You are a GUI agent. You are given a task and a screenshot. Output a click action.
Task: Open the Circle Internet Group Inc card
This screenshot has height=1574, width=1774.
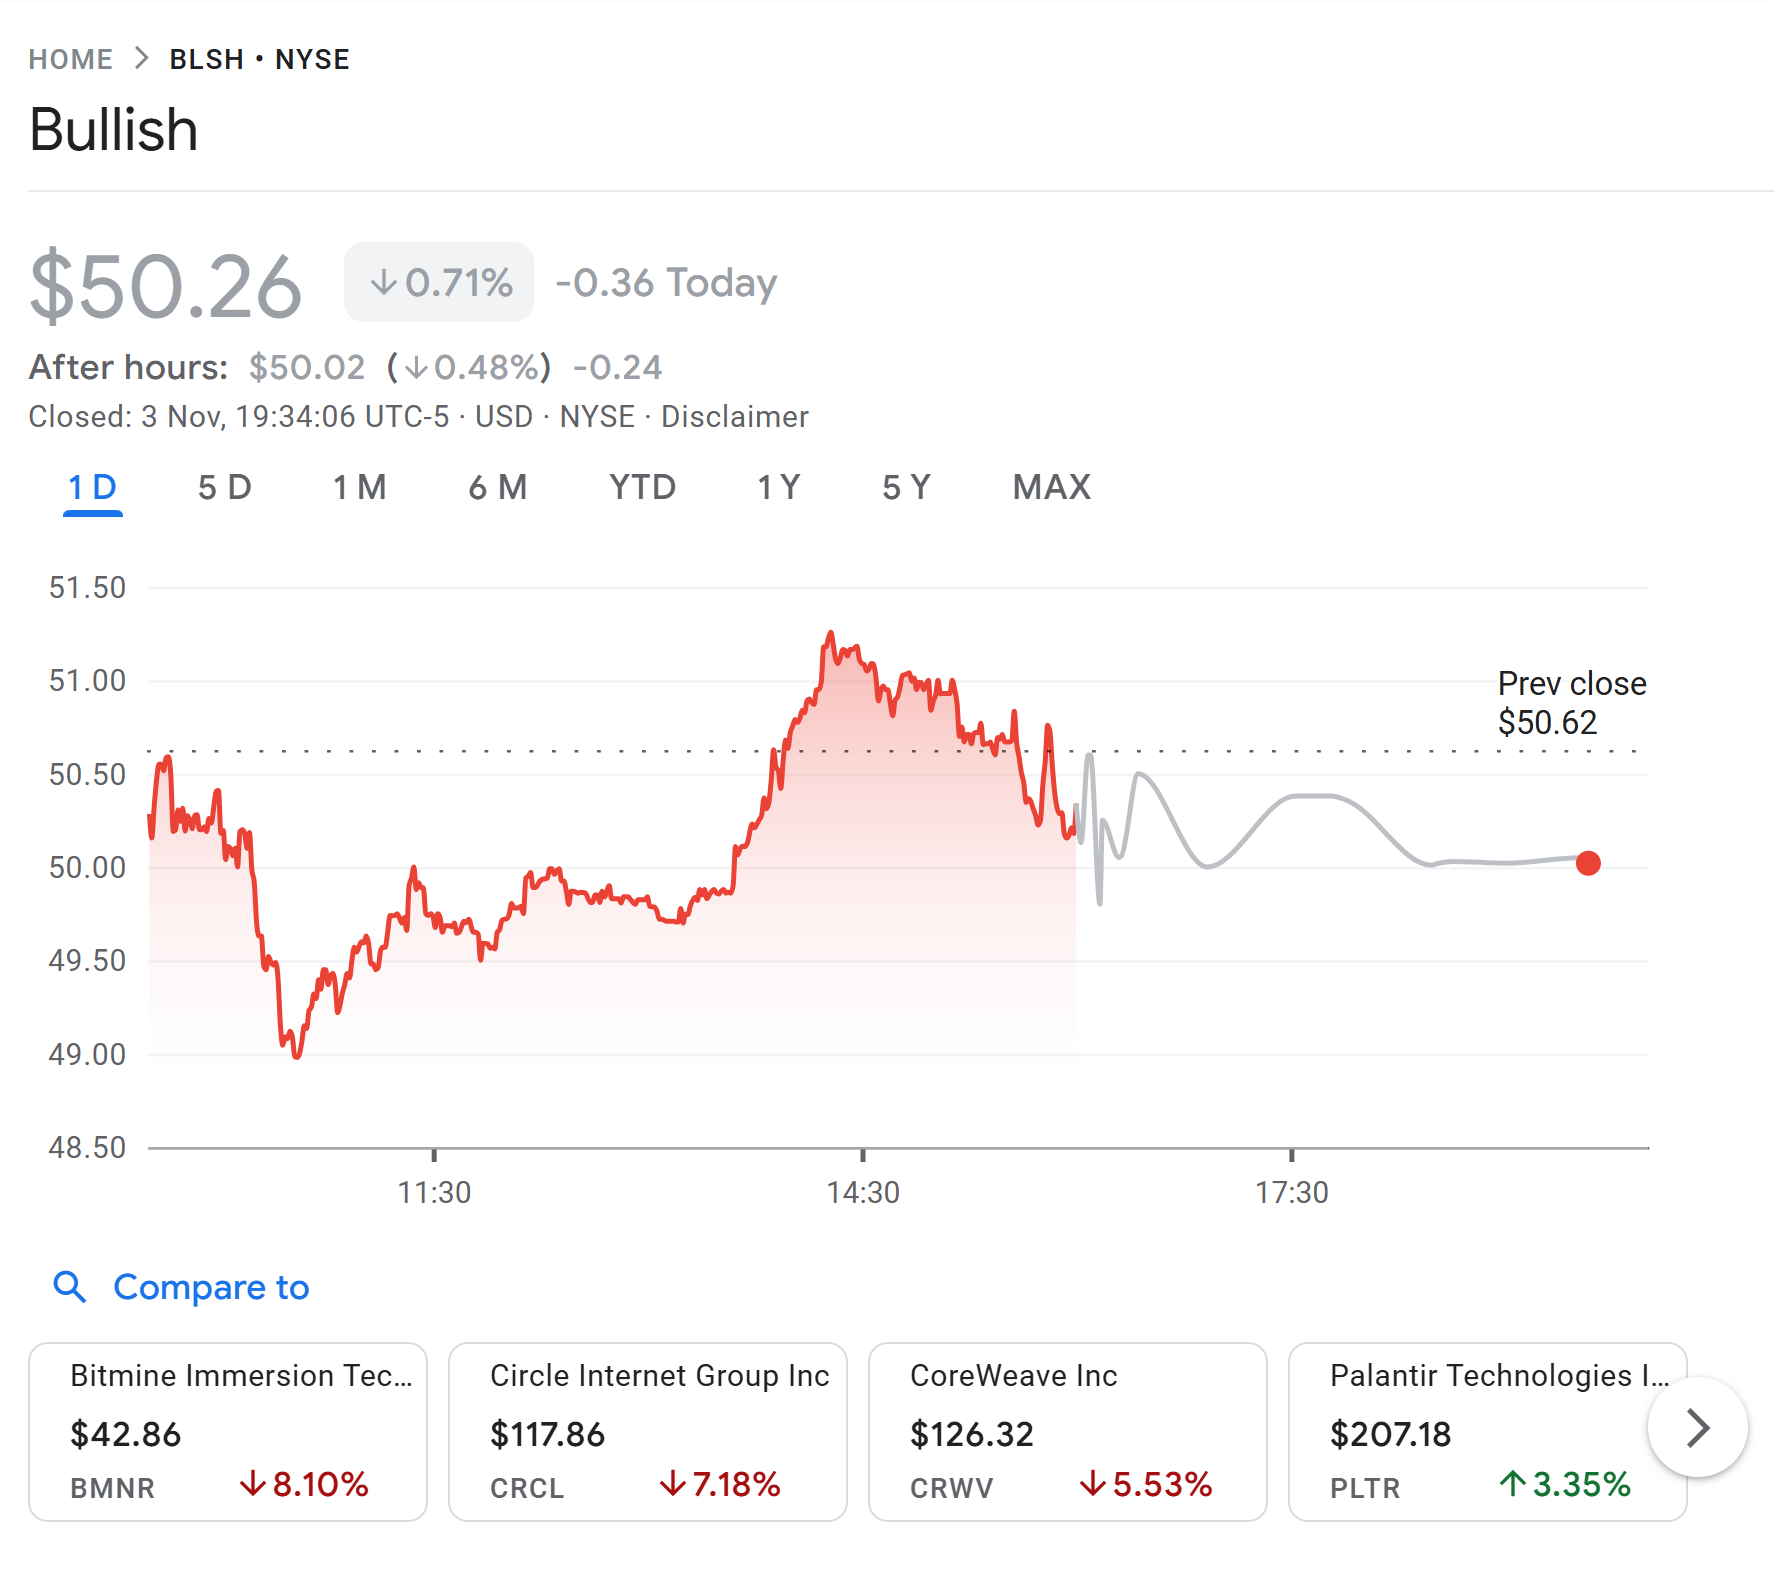[648, 1432]
